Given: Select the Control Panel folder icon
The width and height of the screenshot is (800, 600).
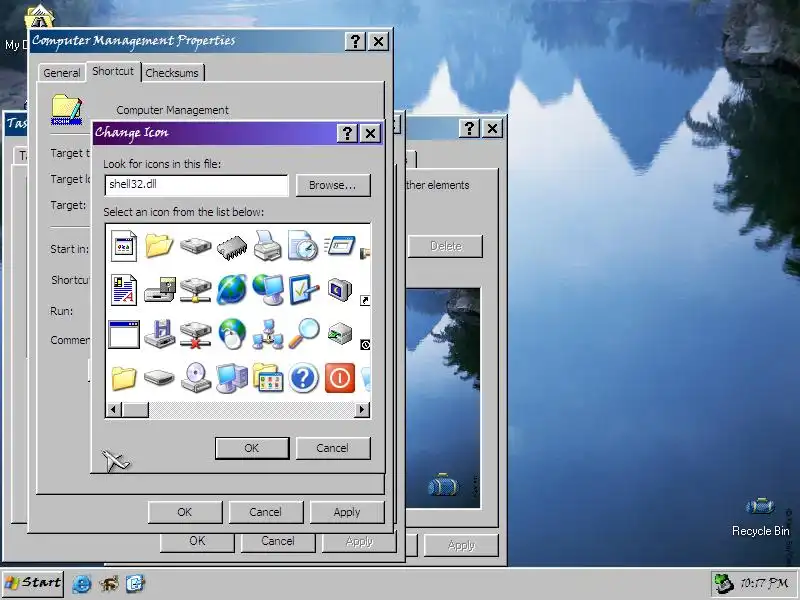Looking at the screenshot, I should coord(268,378).
